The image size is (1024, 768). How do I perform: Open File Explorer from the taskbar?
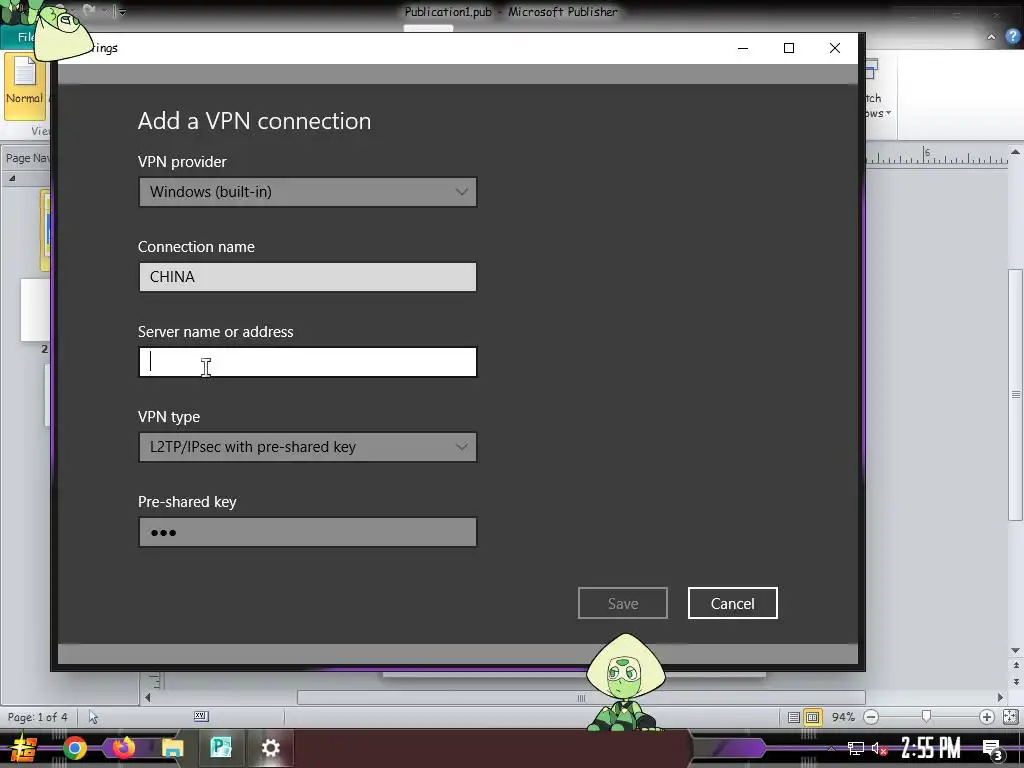pos(172,748)
